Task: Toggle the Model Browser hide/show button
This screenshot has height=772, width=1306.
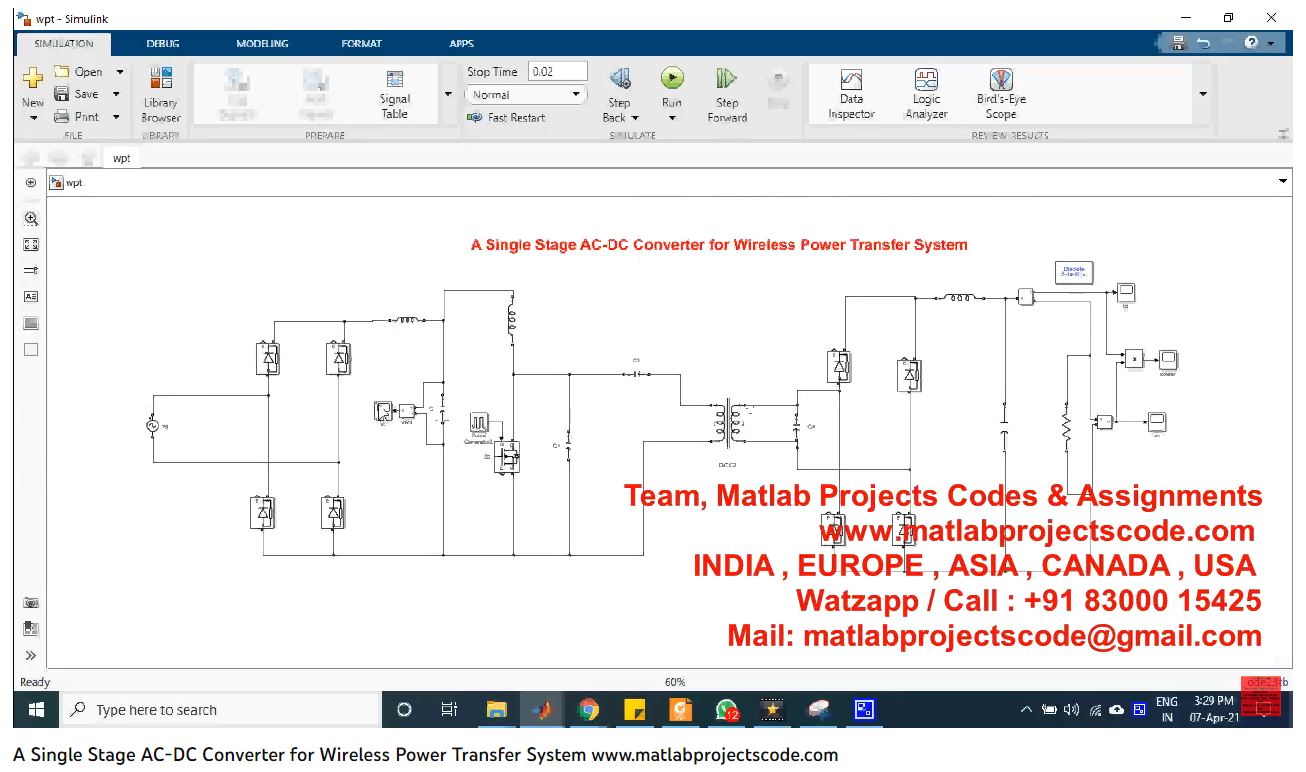Action: (x=31, y=183)
